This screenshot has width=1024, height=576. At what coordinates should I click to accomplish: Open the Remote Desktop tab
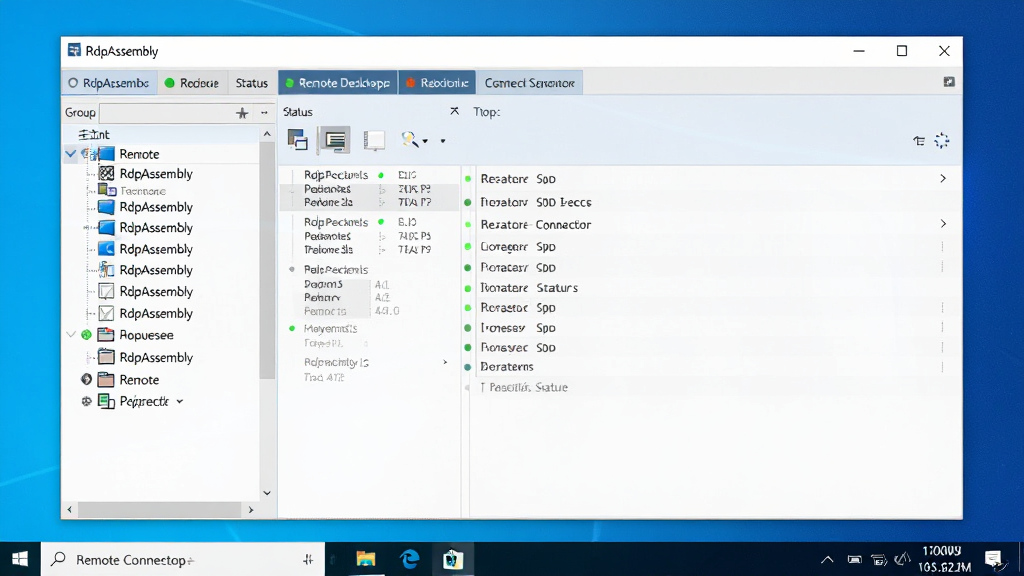pos(338,83)
